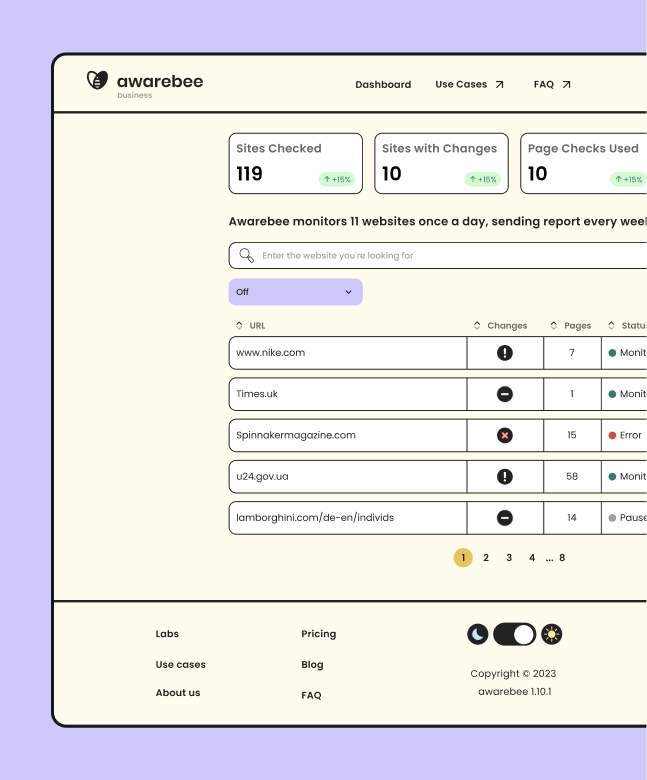
Task: Open the Dashboard nav item
Action: pos(383,85)
